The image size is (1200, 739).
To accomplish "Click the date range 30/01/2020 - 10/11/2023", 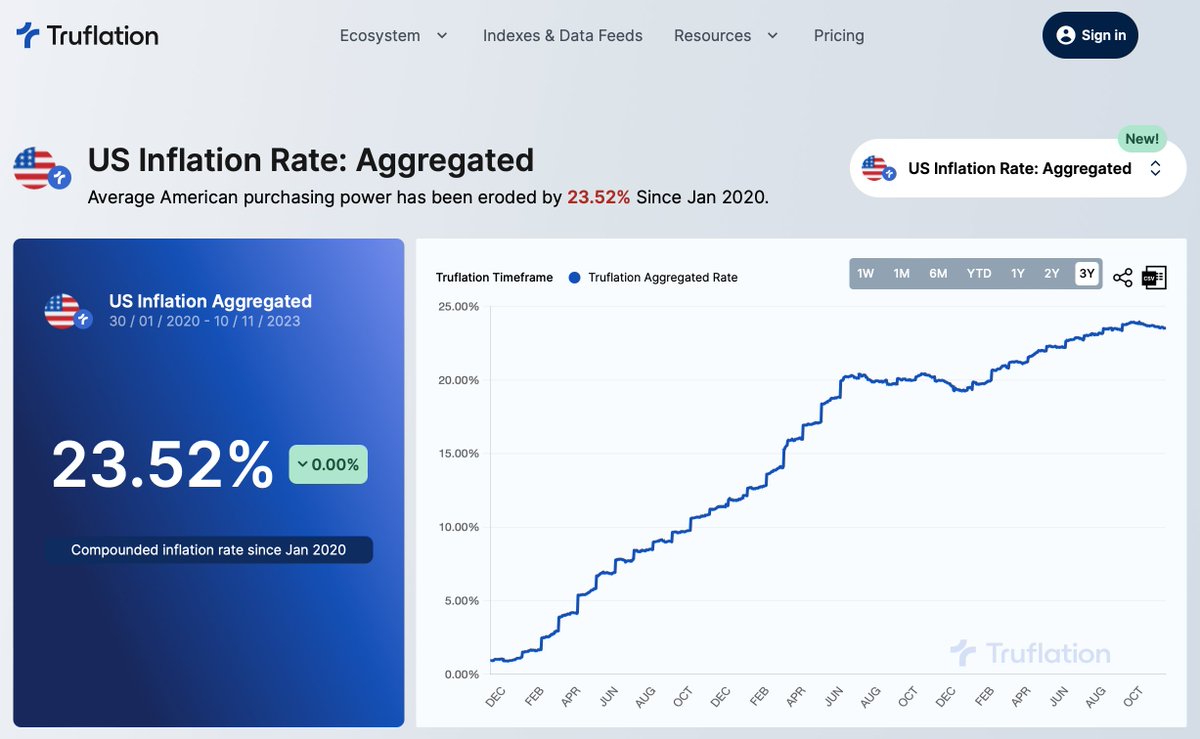I will (x=204, y=321).
